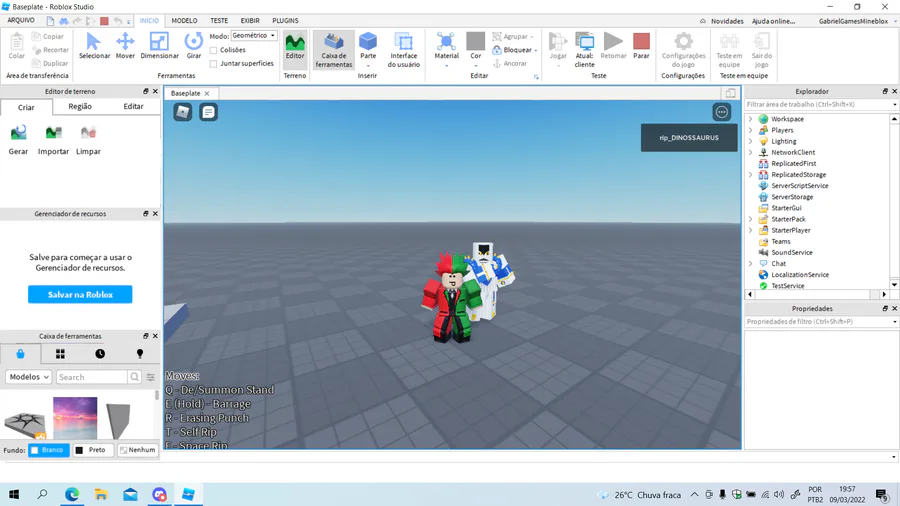This screenshot has height=506, width=900.
Task: Click Retomar to resume test
Action: coord(613,46)
